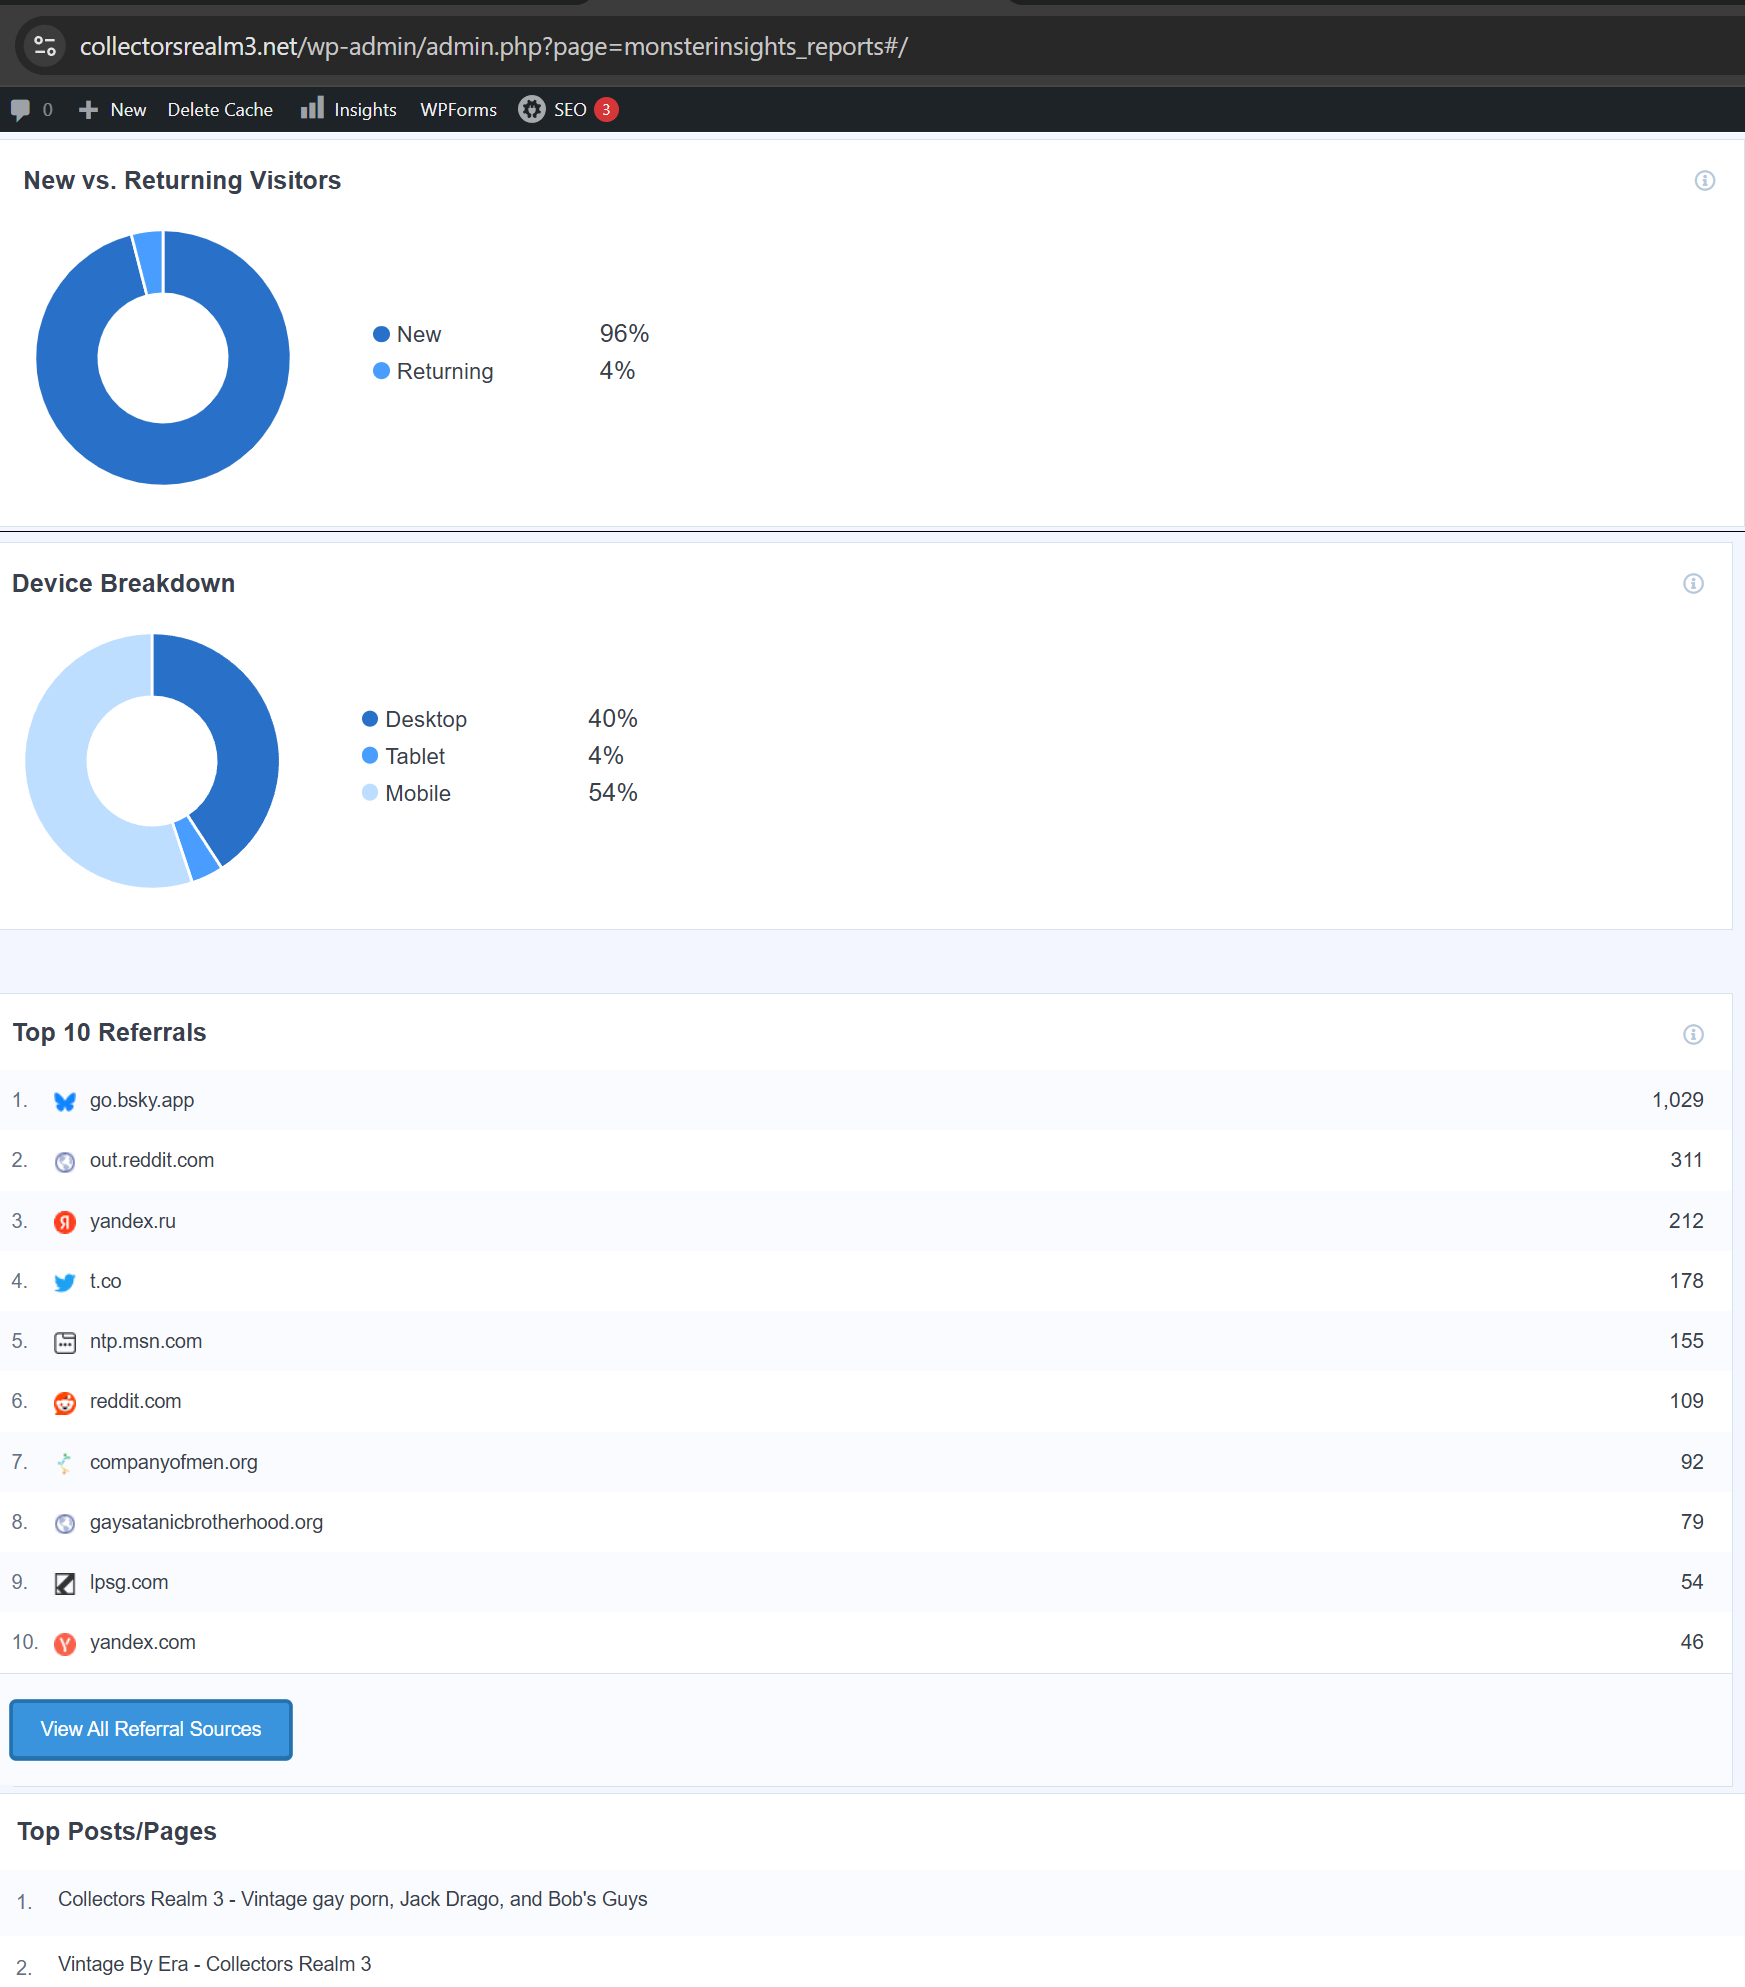Click the SEO gear icon

532,109
